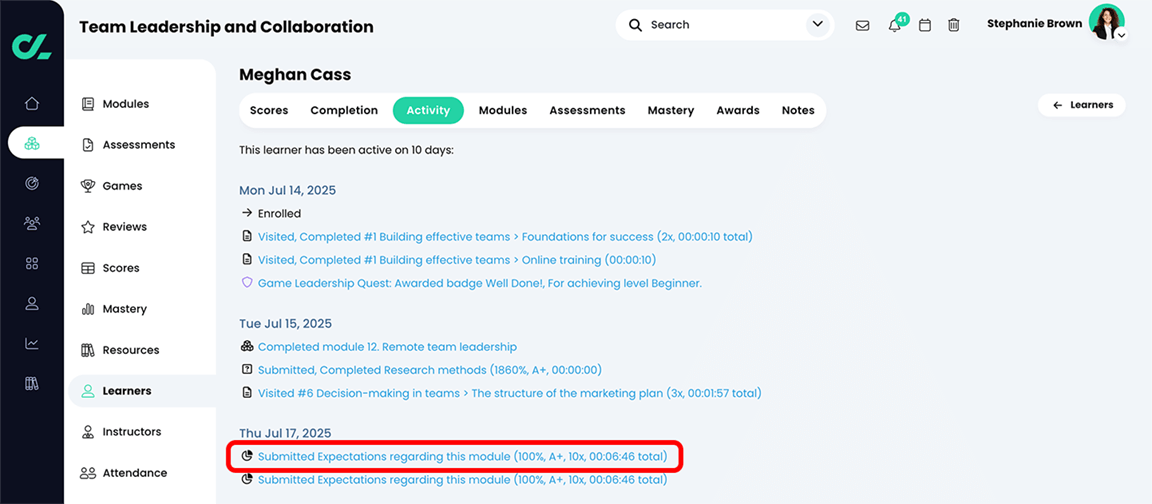Open Submitted, Completed Research methods link
The height and width of the screenshot is (504, 1152).
click(x=430, y=370)
